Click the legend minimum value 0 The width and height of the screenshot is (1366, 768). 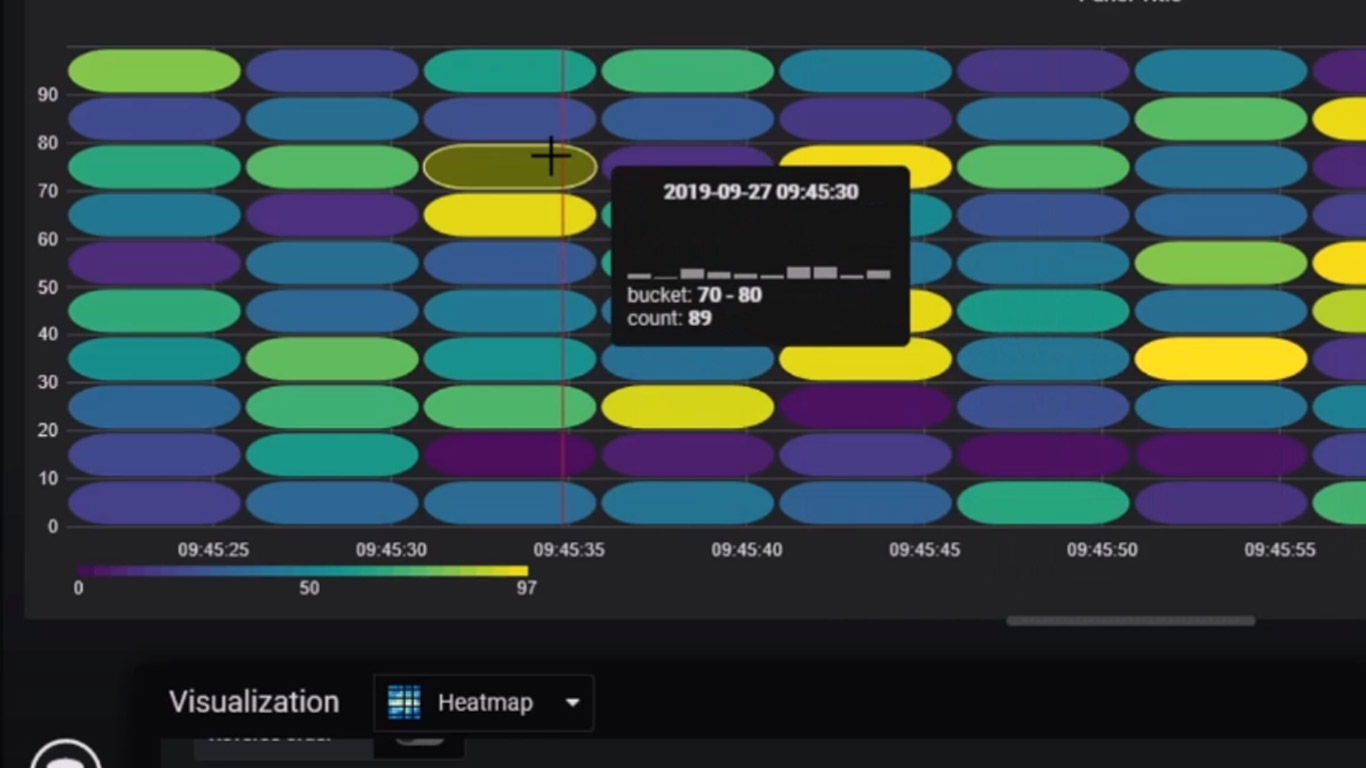point(78,588)
